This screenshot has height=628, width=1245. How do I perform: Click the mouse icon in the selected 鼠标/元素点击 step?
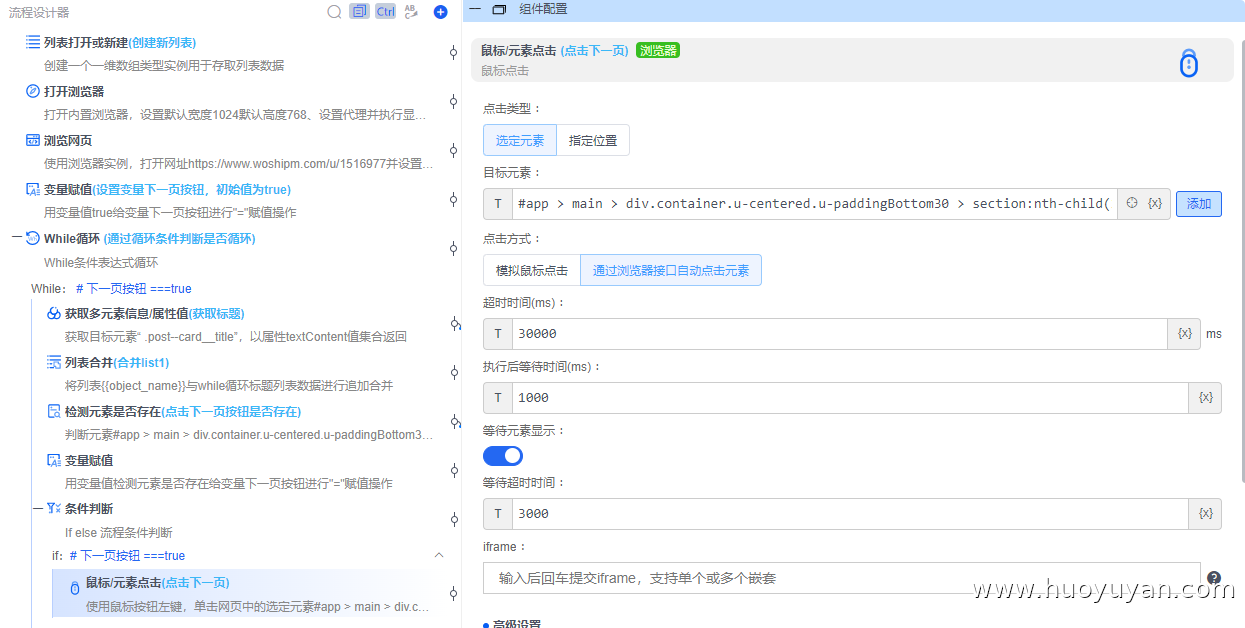point(74,587)
